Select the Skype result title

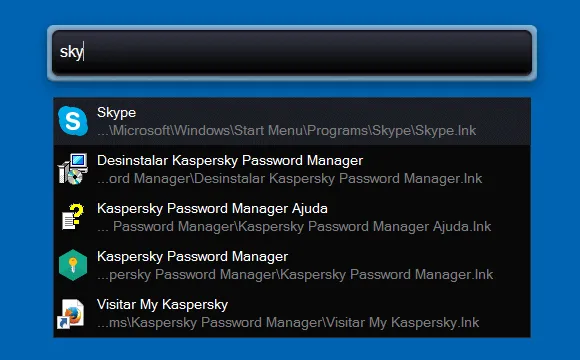tap(116, 112)
